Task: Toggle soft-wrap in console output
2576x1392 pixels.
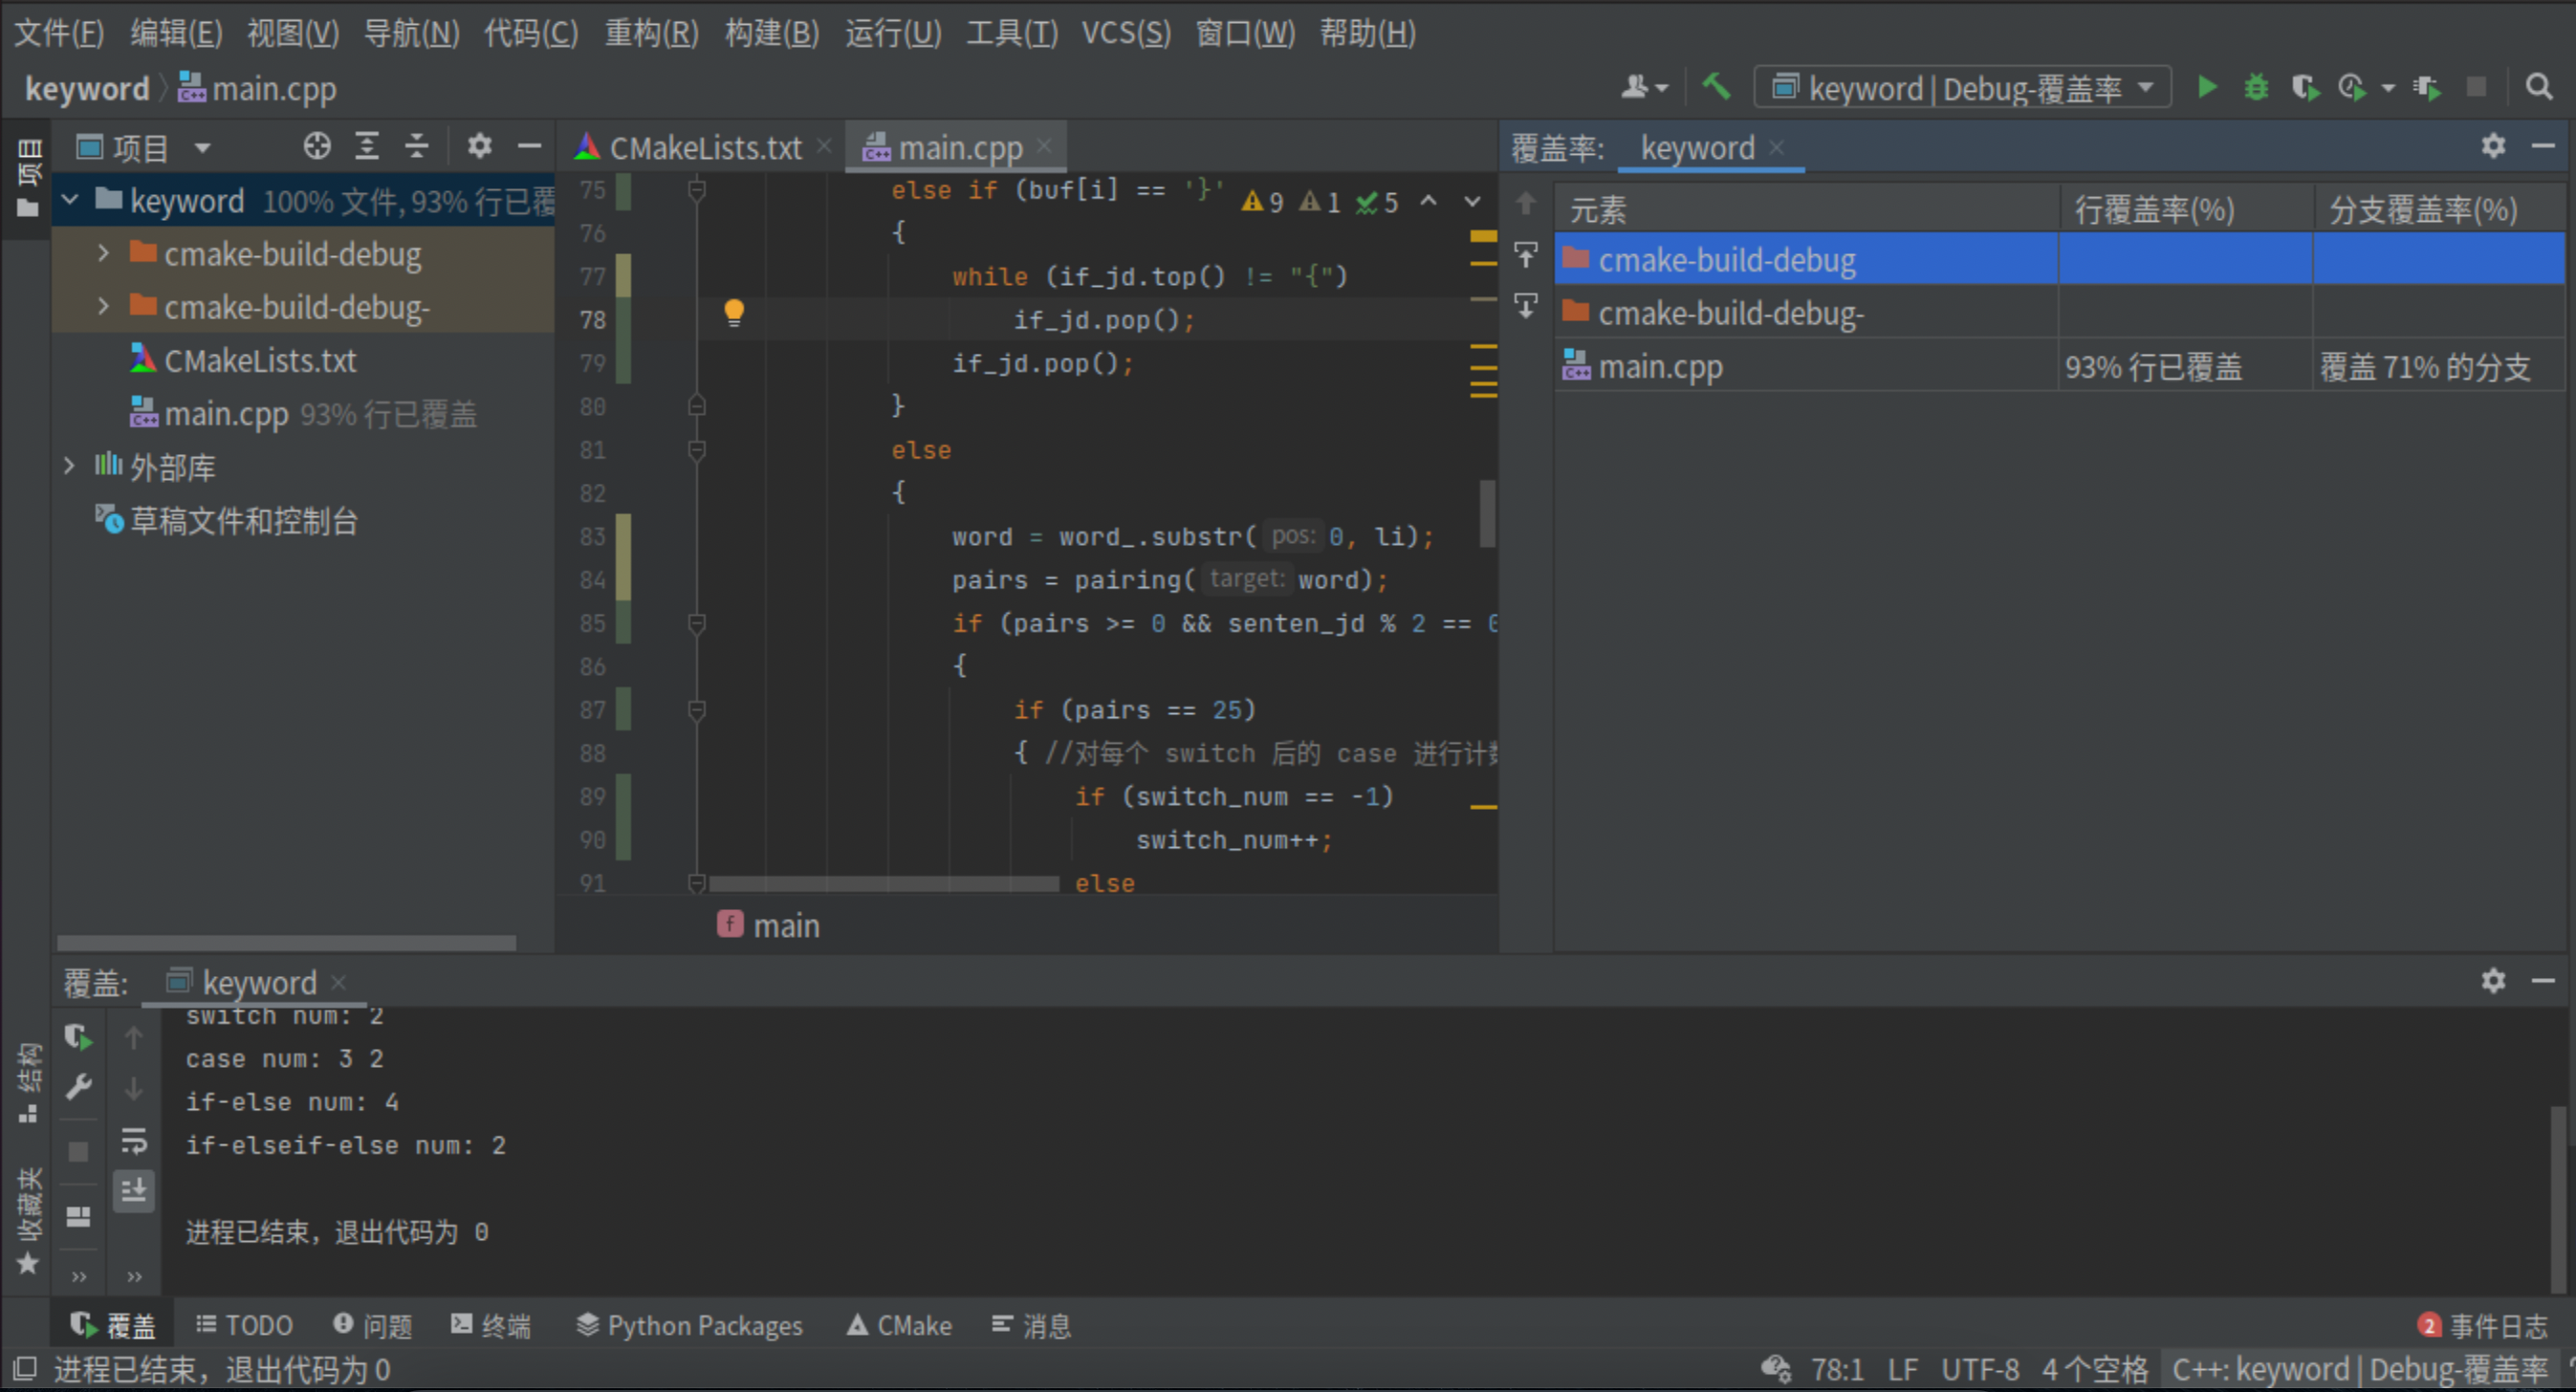Action: pos(134,1140)
